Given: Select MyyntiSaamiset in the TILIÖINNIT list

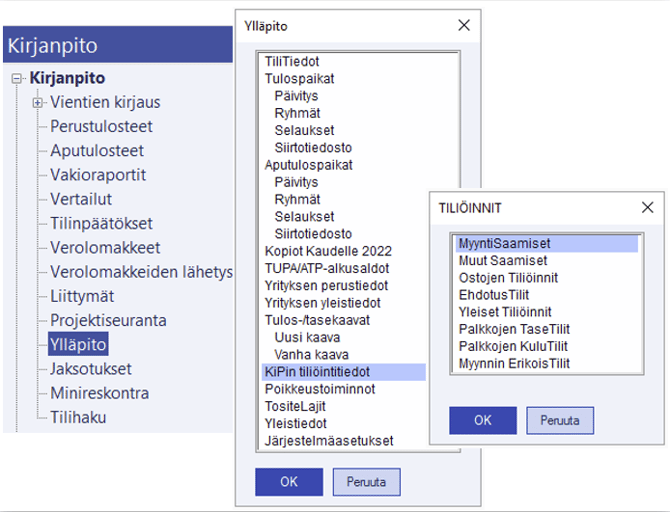Looking at the screenshot, I should tap(504, 243).
